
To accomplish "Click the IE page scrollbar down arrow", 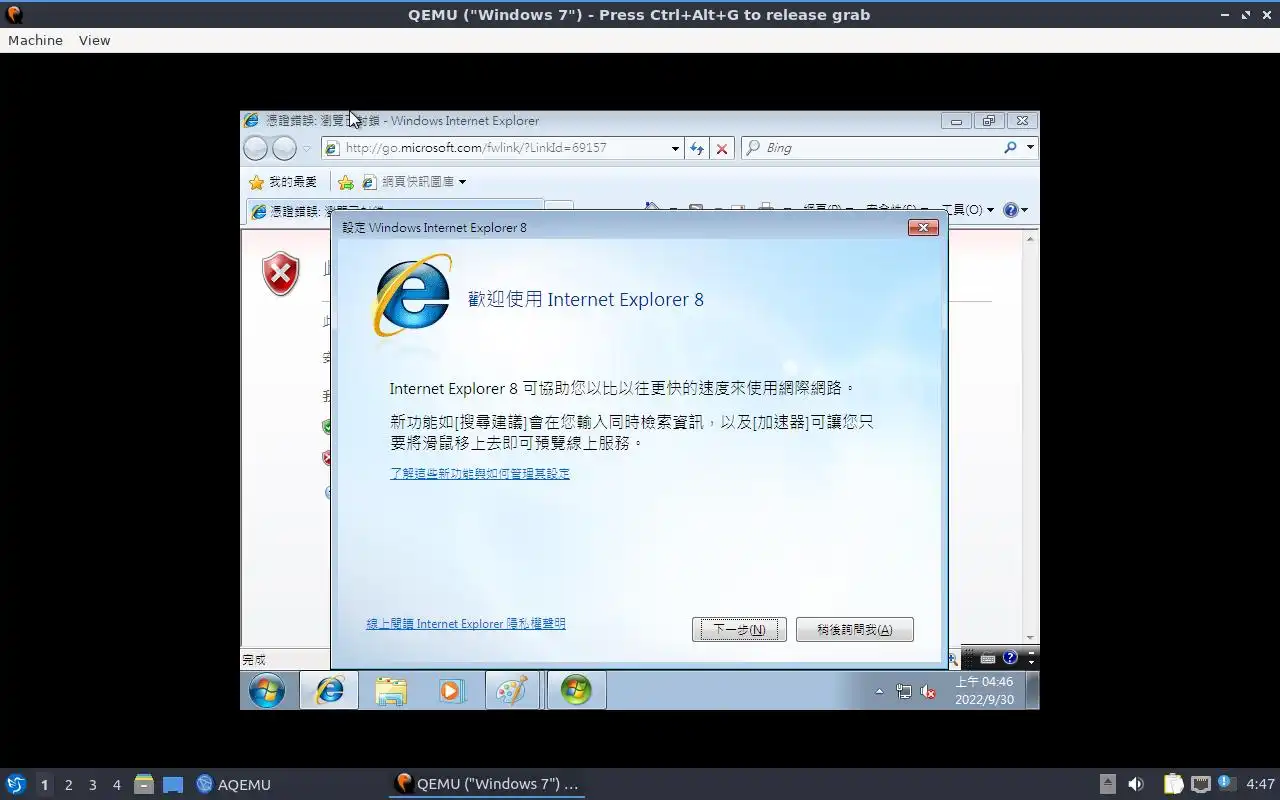I will (x=1031, y=638).
